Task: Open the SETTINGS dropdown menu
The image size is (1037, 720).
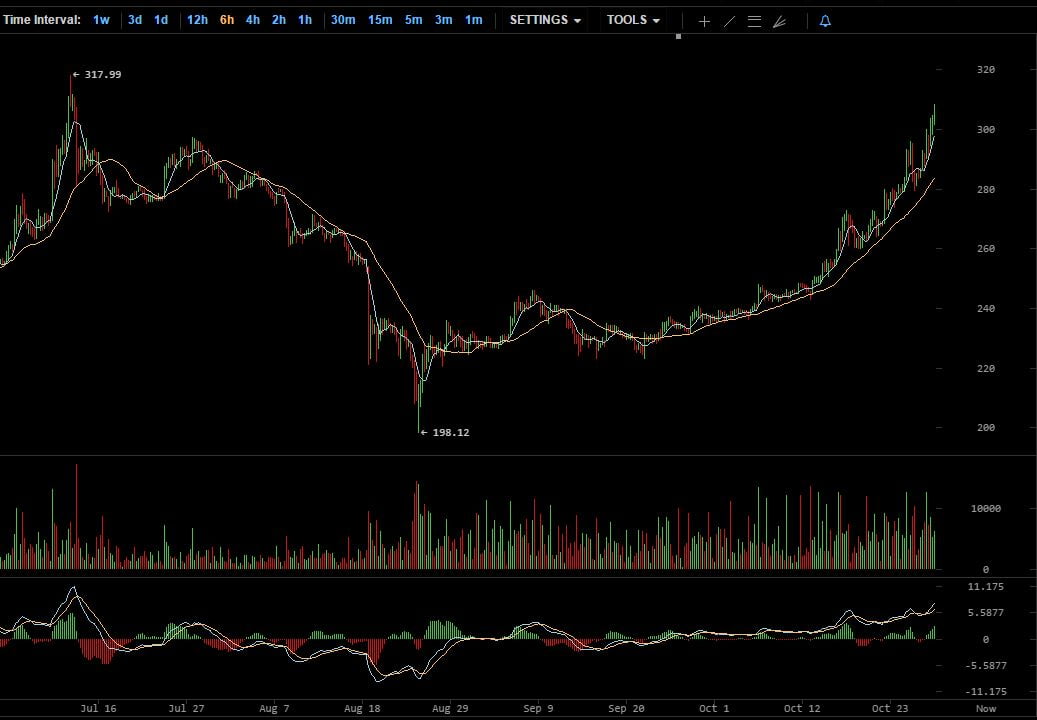Action: pyautogui.click(x=545, y=20)
